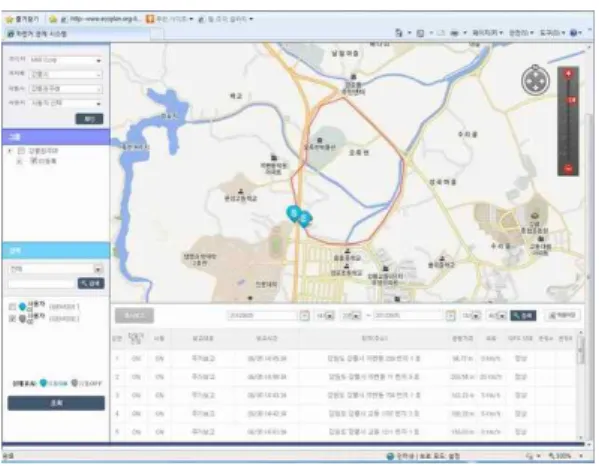Select table row number 3
Viewport: 599px width, 466px height.
(x=344, y=395)
